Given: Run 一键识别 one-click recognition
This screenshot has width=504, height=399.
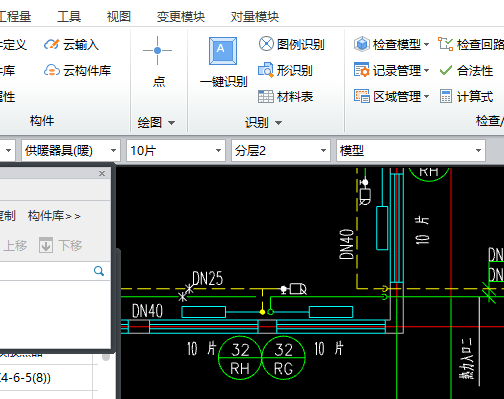Looking at the screenshot, I should 223,62.
